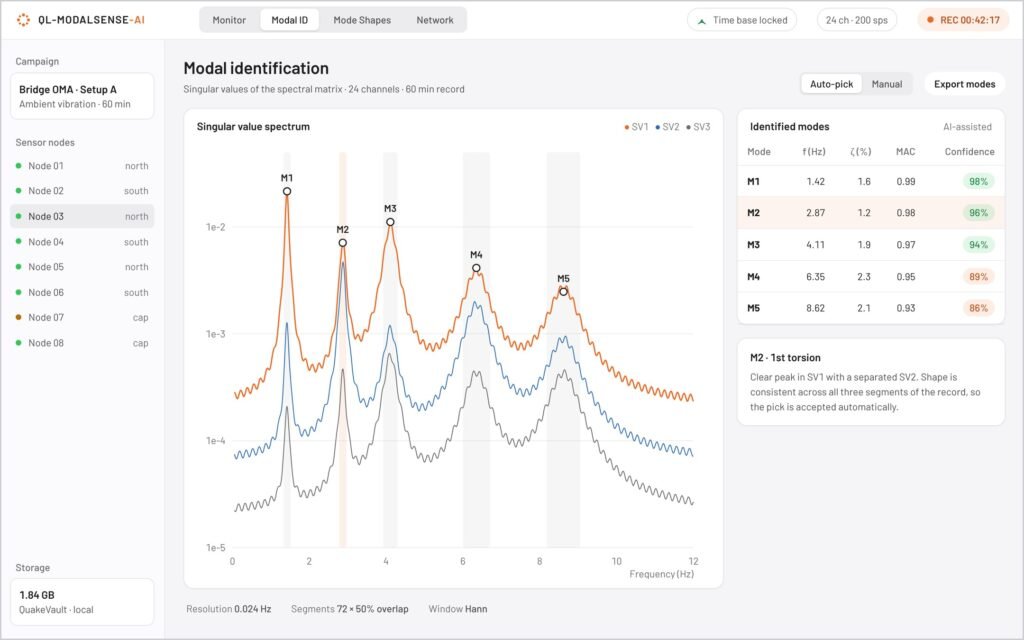The height and width of the screenshot is (640, 1024).
Task: Click the 1.84 GB storage card
Action: 82,601
